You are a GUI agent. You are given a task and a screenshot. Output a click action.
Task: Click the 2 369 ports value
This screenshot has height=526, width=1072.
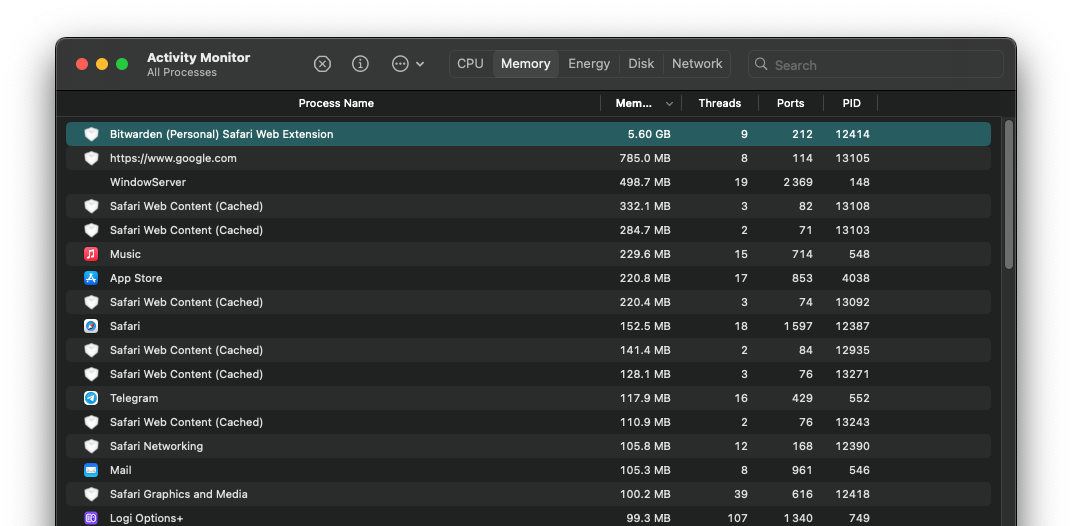(797, 182)
